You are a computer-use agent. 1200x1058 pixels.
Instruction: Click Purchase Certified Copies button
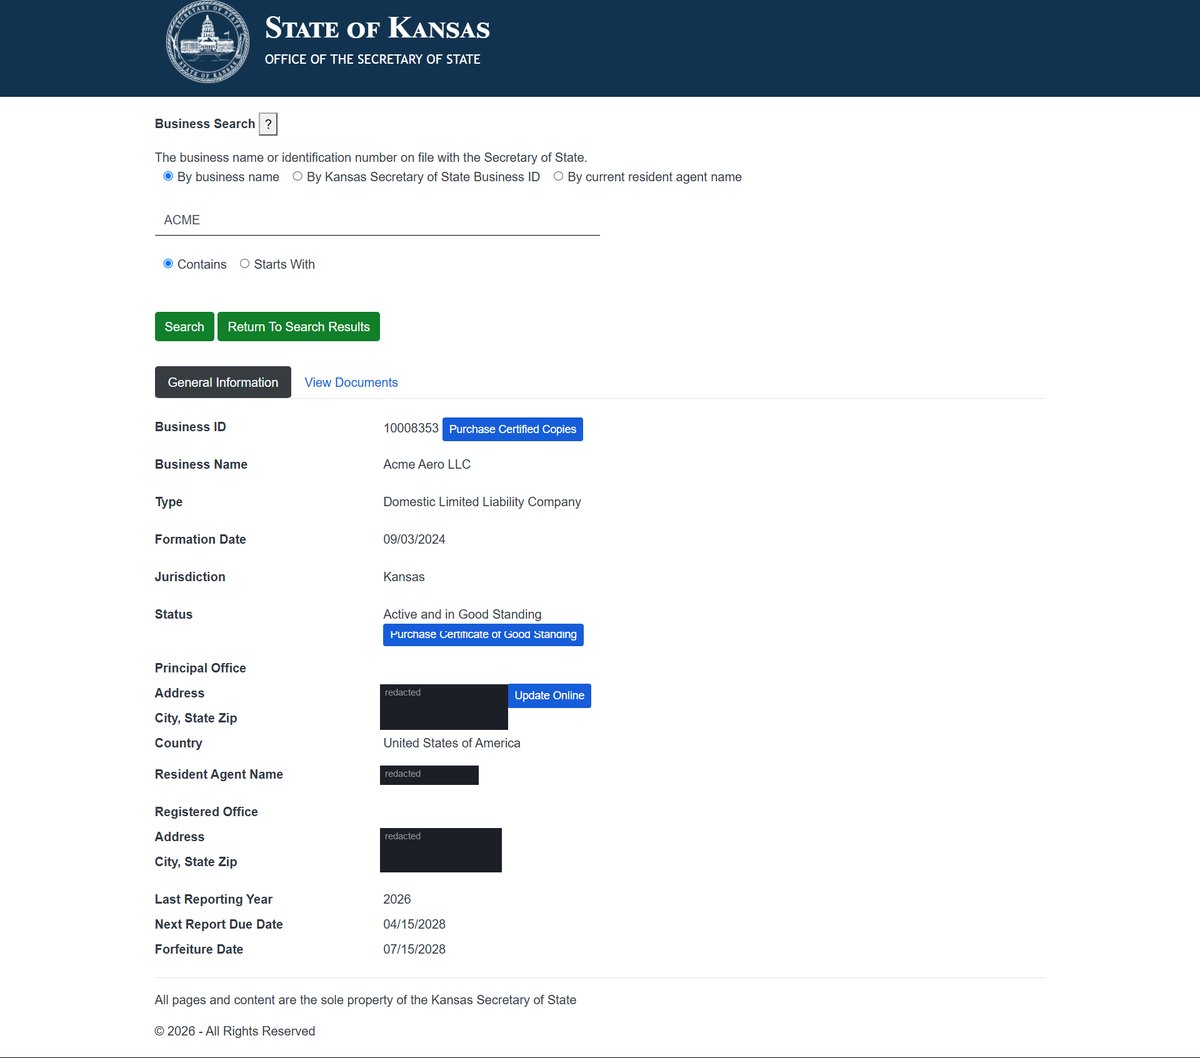point(513,429)
